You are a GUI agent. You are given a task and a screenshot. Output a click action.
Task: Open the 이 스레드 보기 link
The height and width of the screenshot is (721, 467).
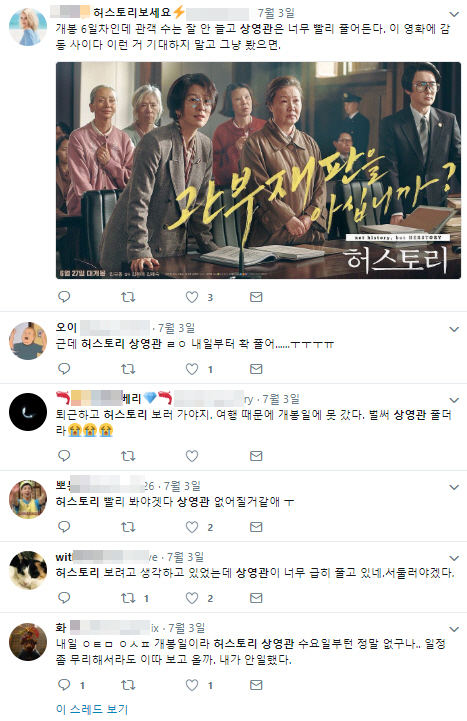pyautogui.click(x=92, y=709)
